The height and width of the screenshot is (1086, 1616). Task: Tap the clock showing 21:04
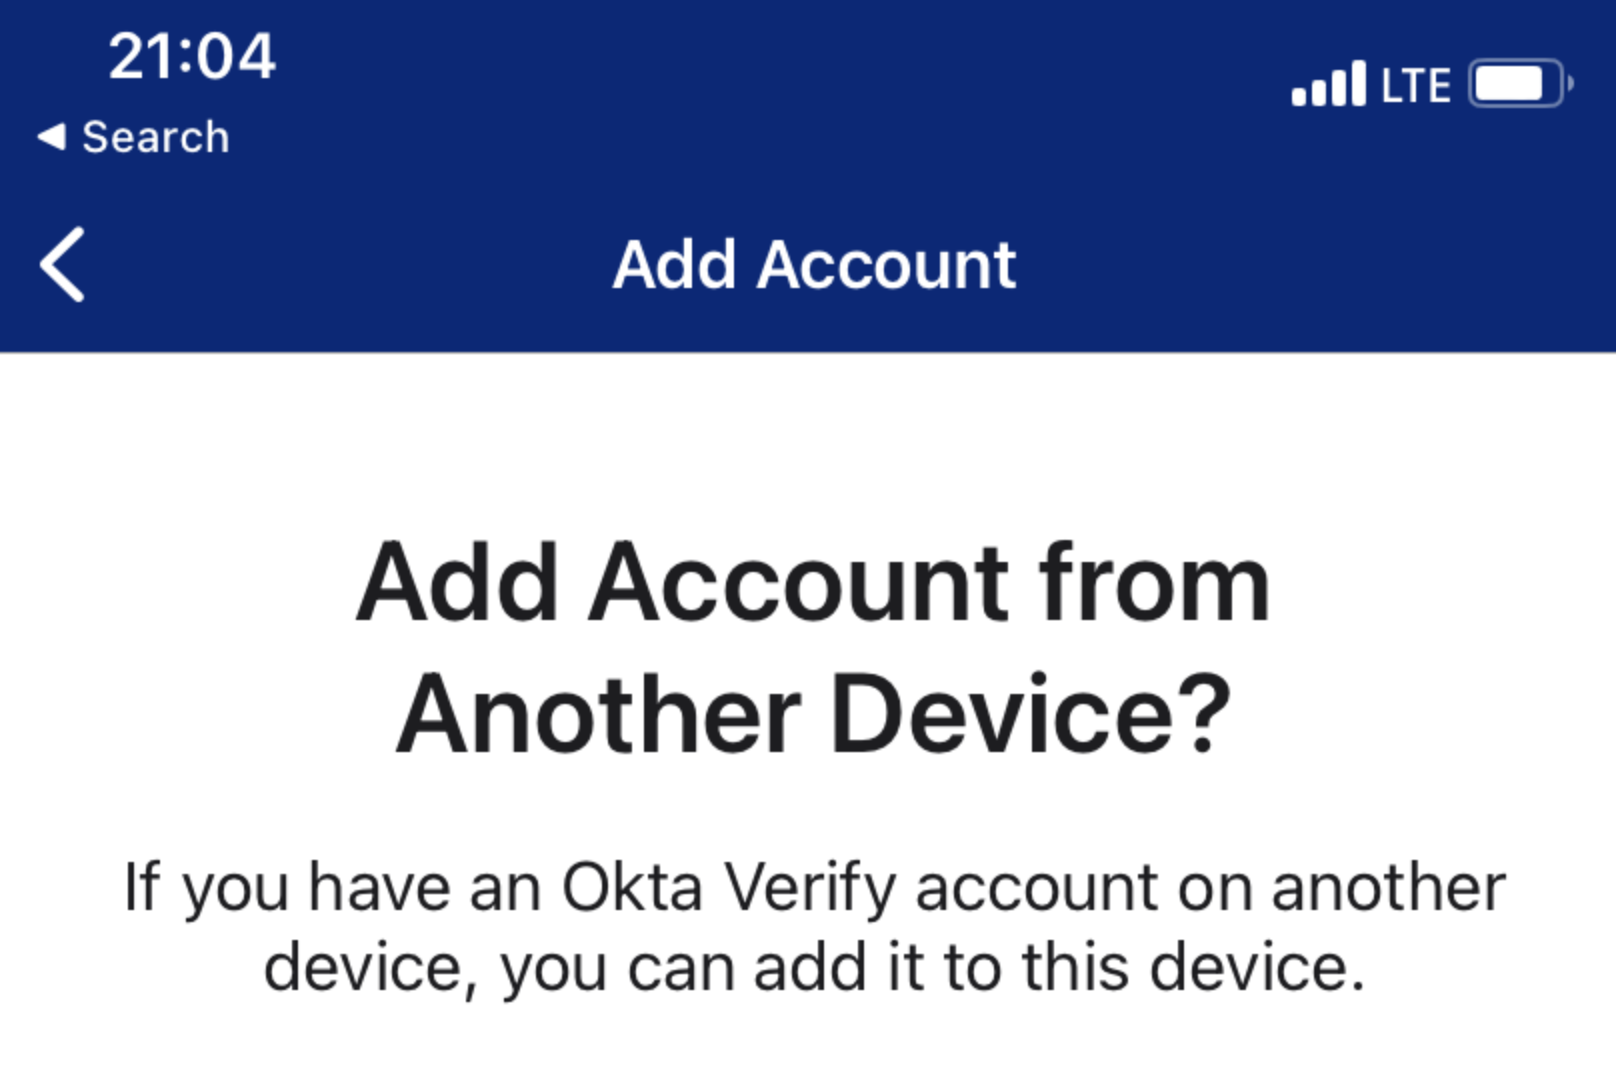(x=190, y=57)
